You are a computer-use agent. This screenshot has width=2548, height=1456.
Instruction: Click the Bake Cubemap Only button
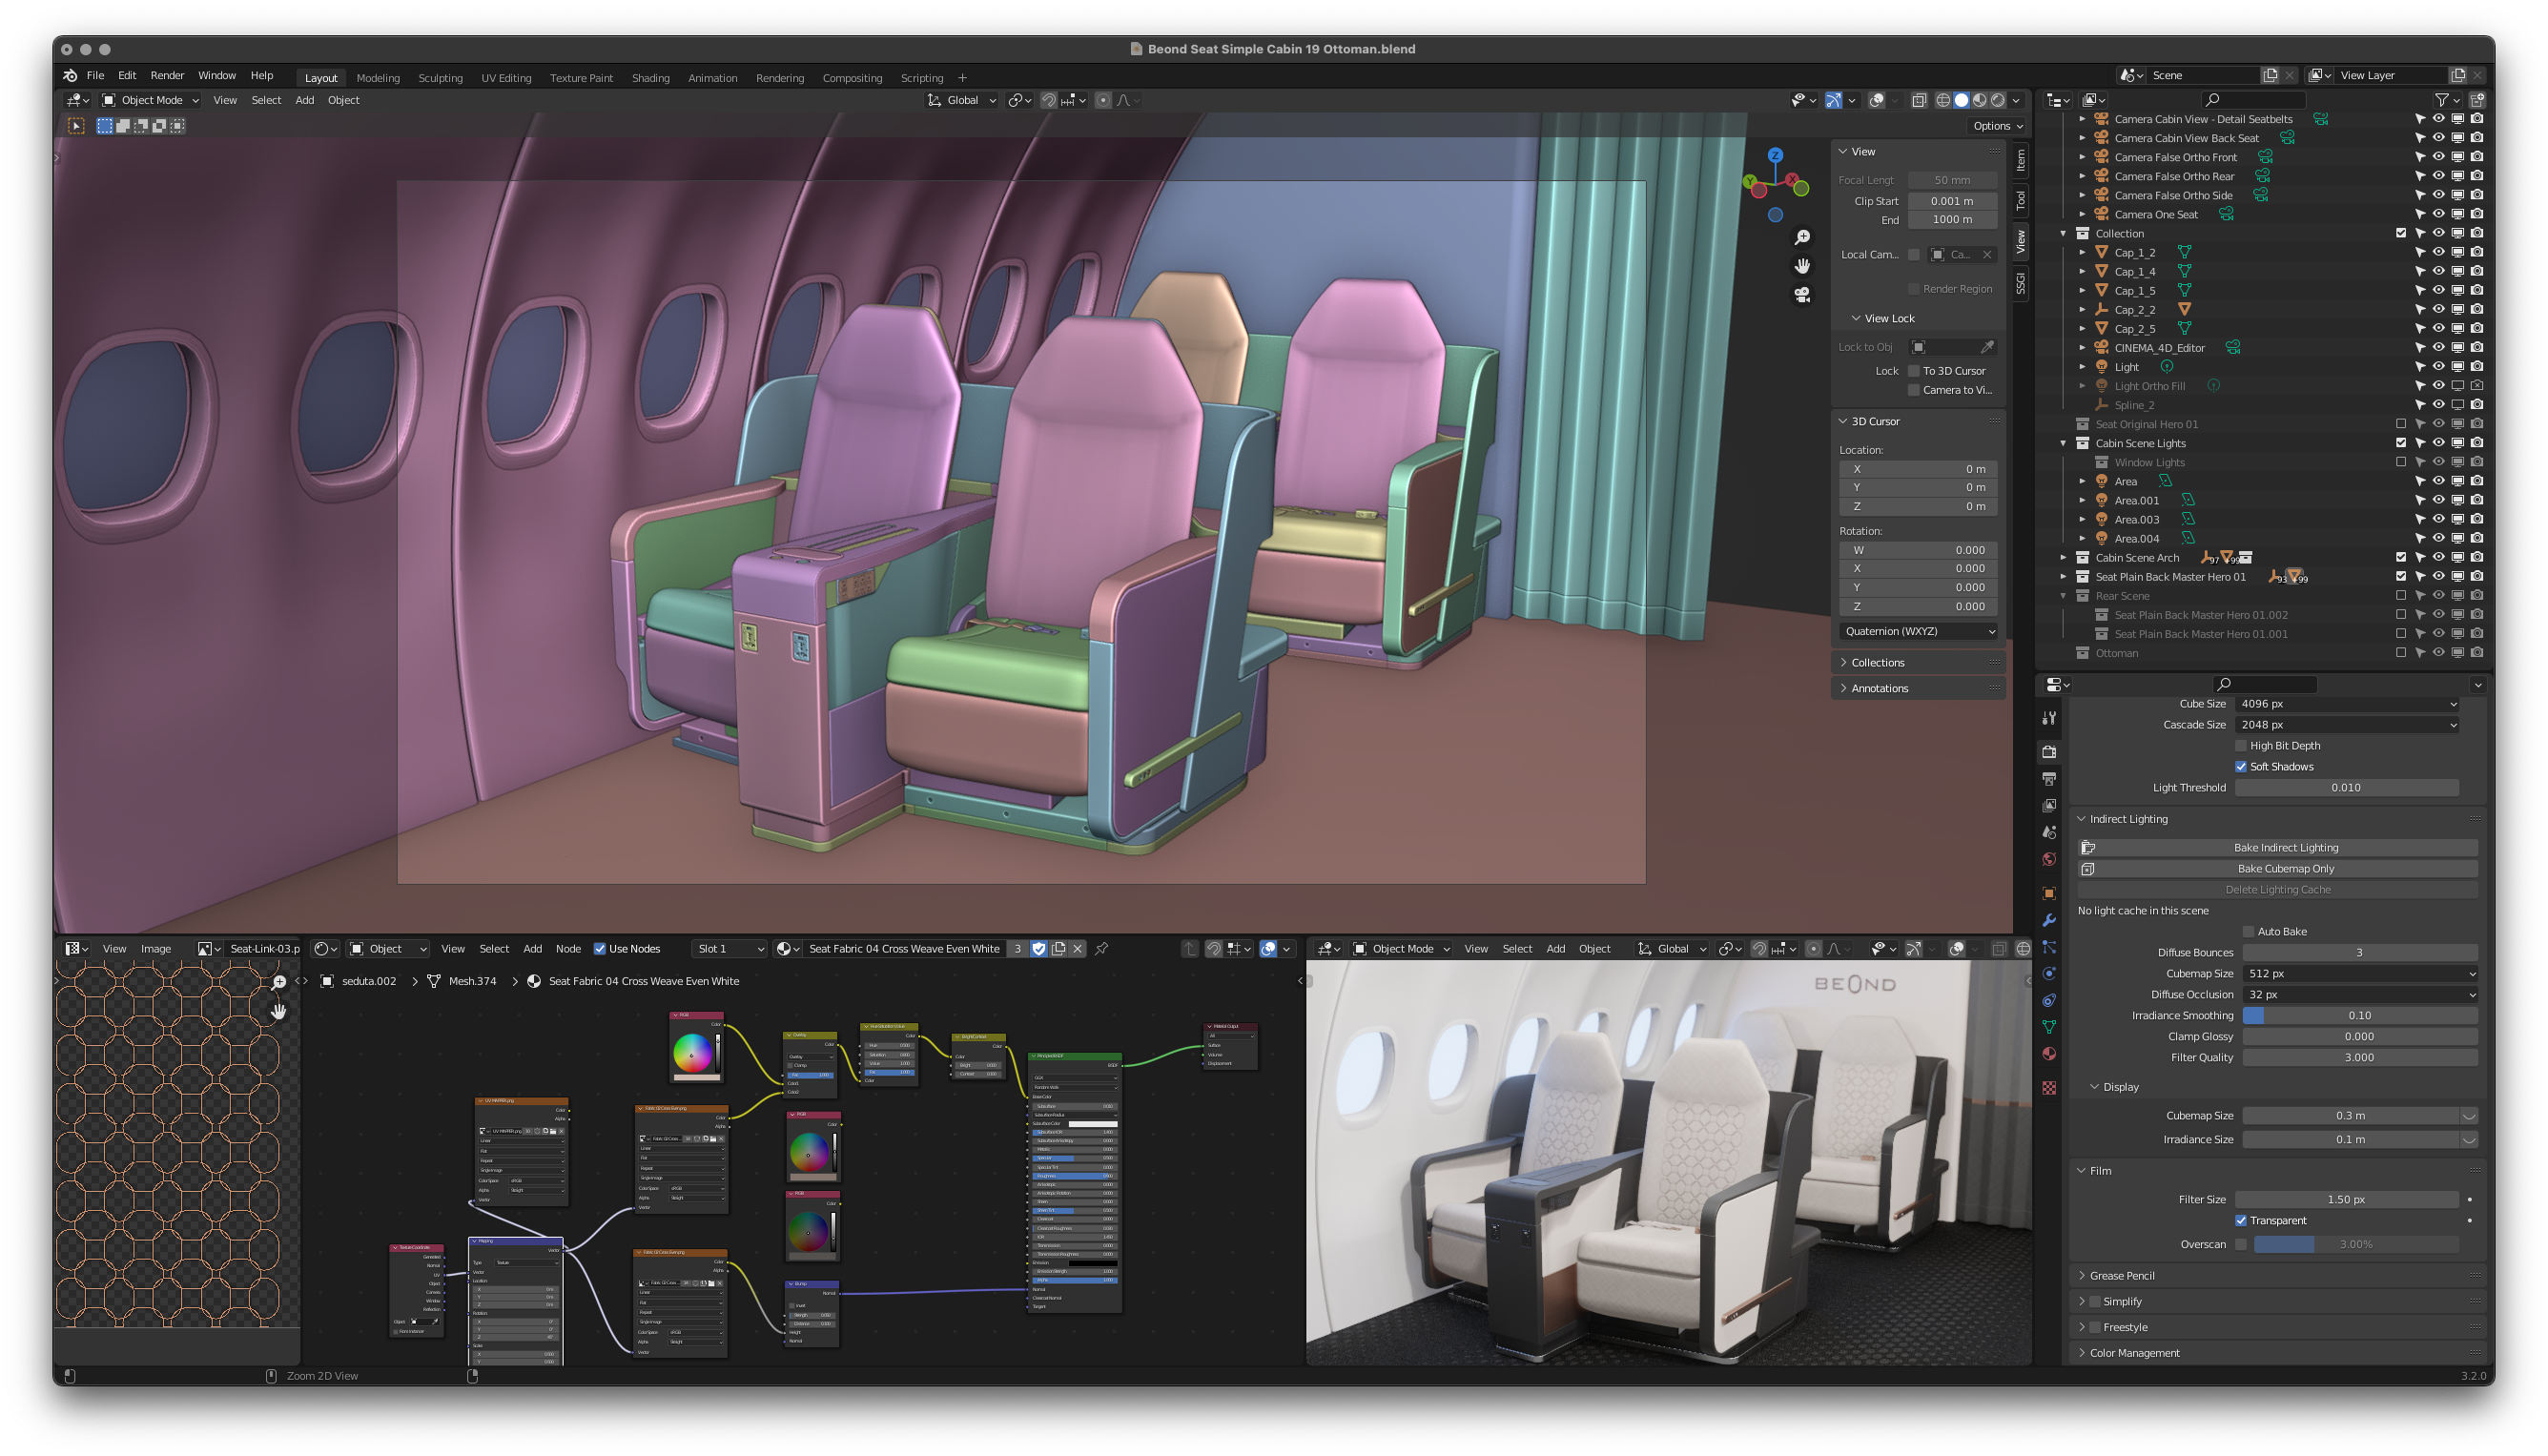tap(2284, 869)
